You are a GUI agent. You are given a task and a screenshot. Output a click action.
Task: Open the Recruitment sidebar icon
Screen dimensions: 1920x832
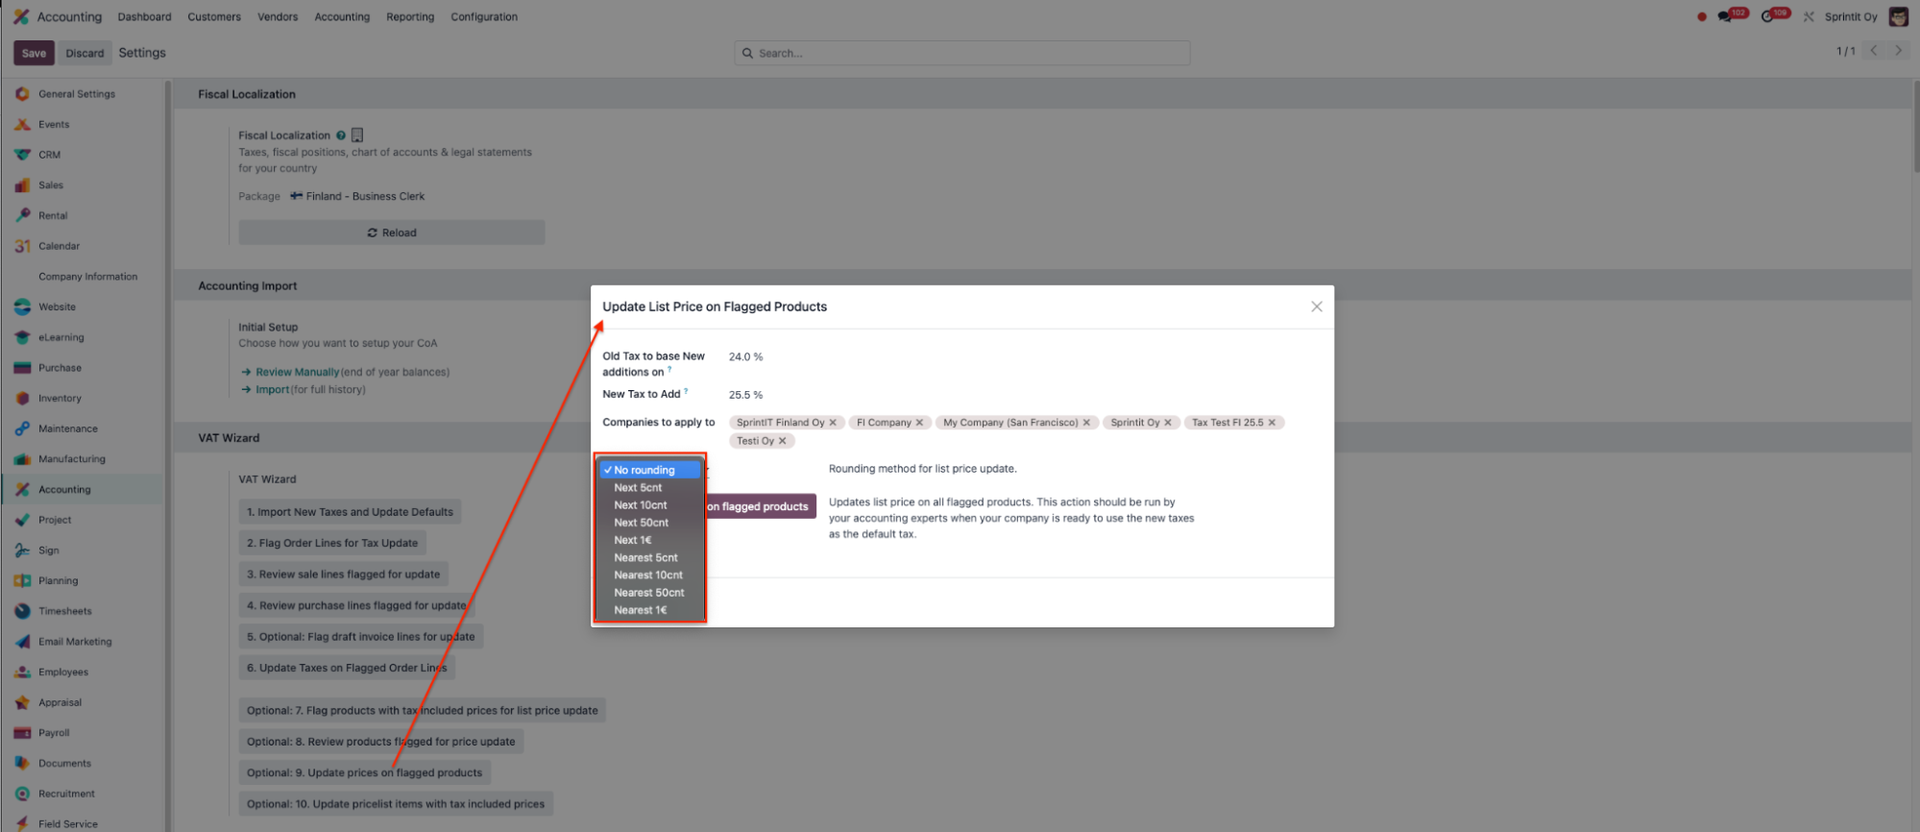coord(22,794)
